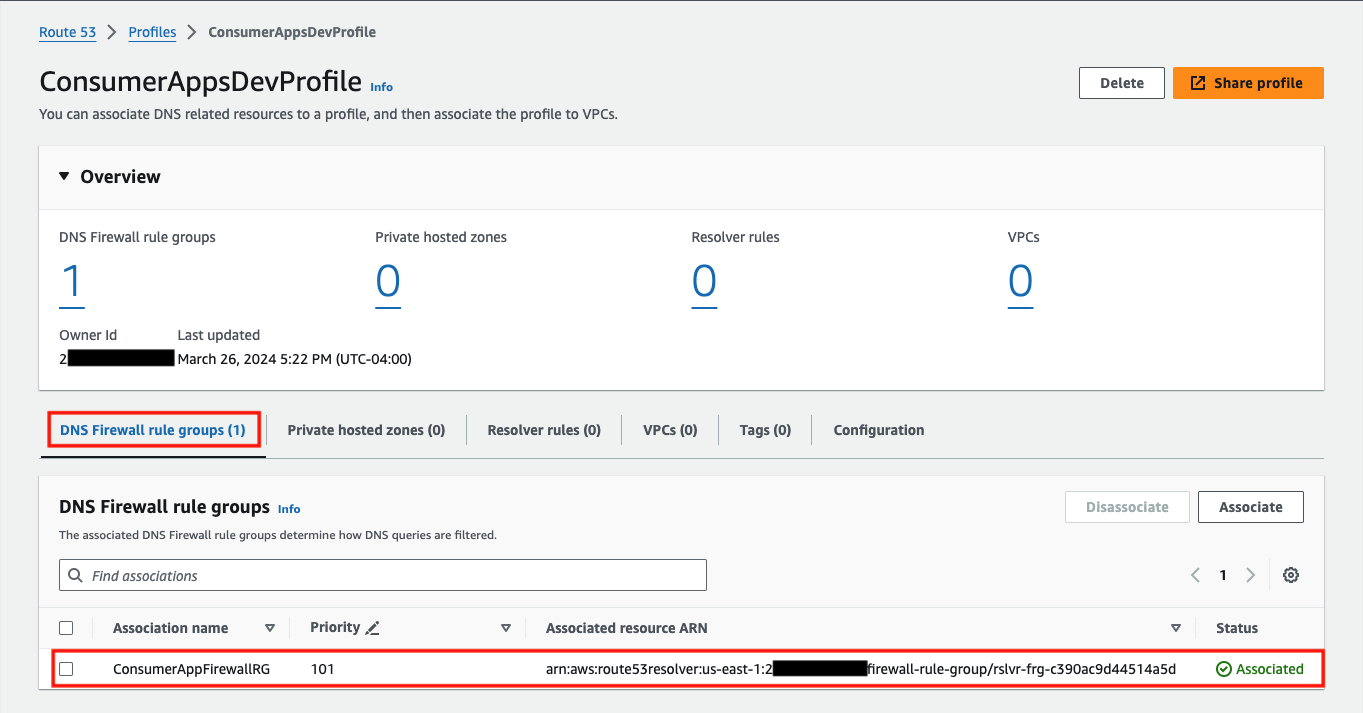Navigate to Profiles breadcrumb
This screenshot has height=713, width=1363.
click(152, 32)
